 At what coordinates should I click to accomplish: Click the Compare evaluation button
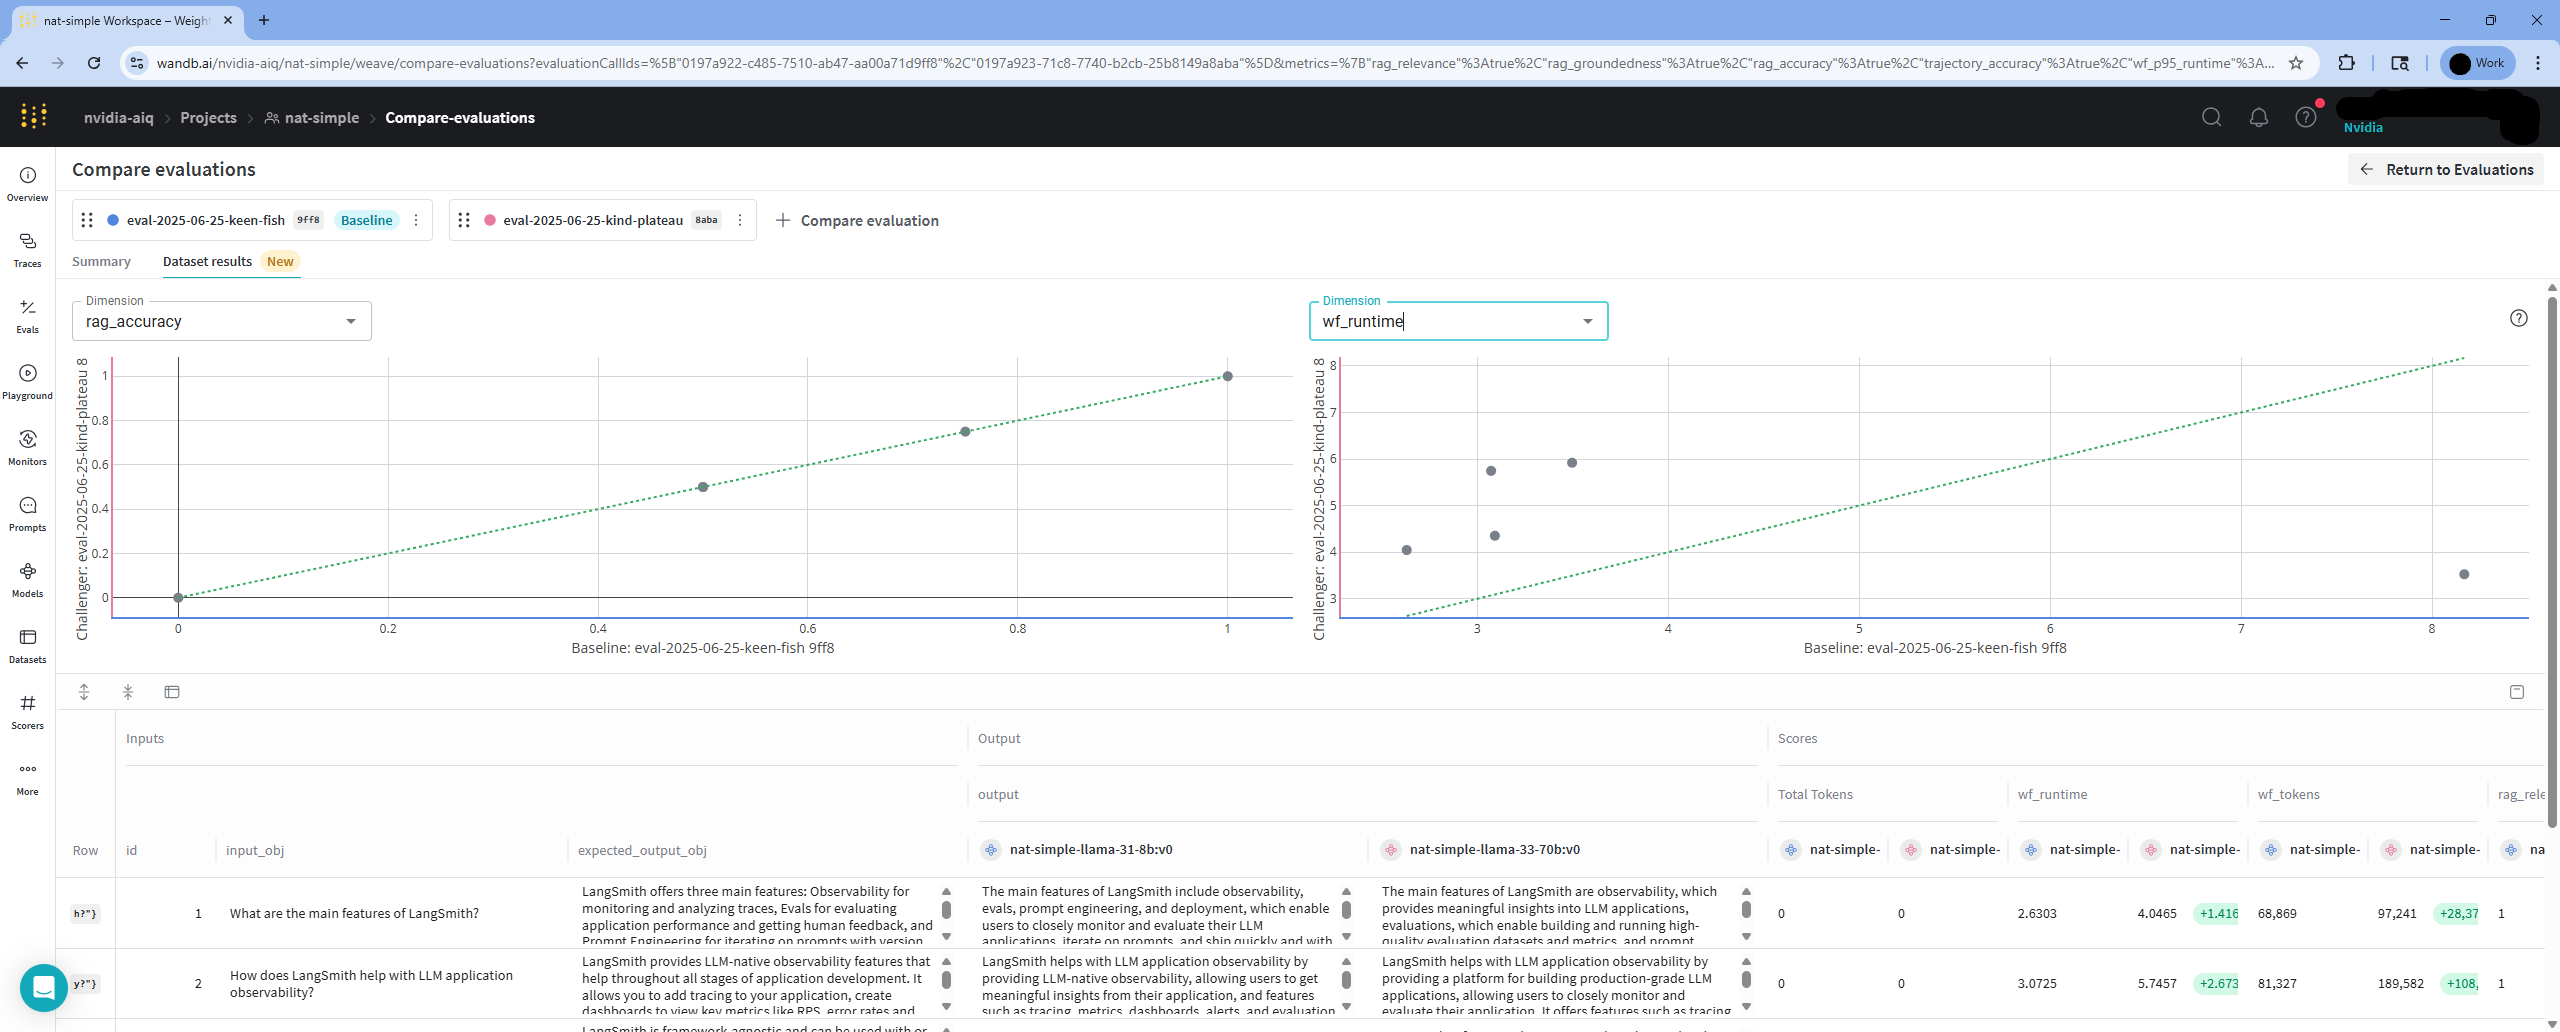coord(858,220)
